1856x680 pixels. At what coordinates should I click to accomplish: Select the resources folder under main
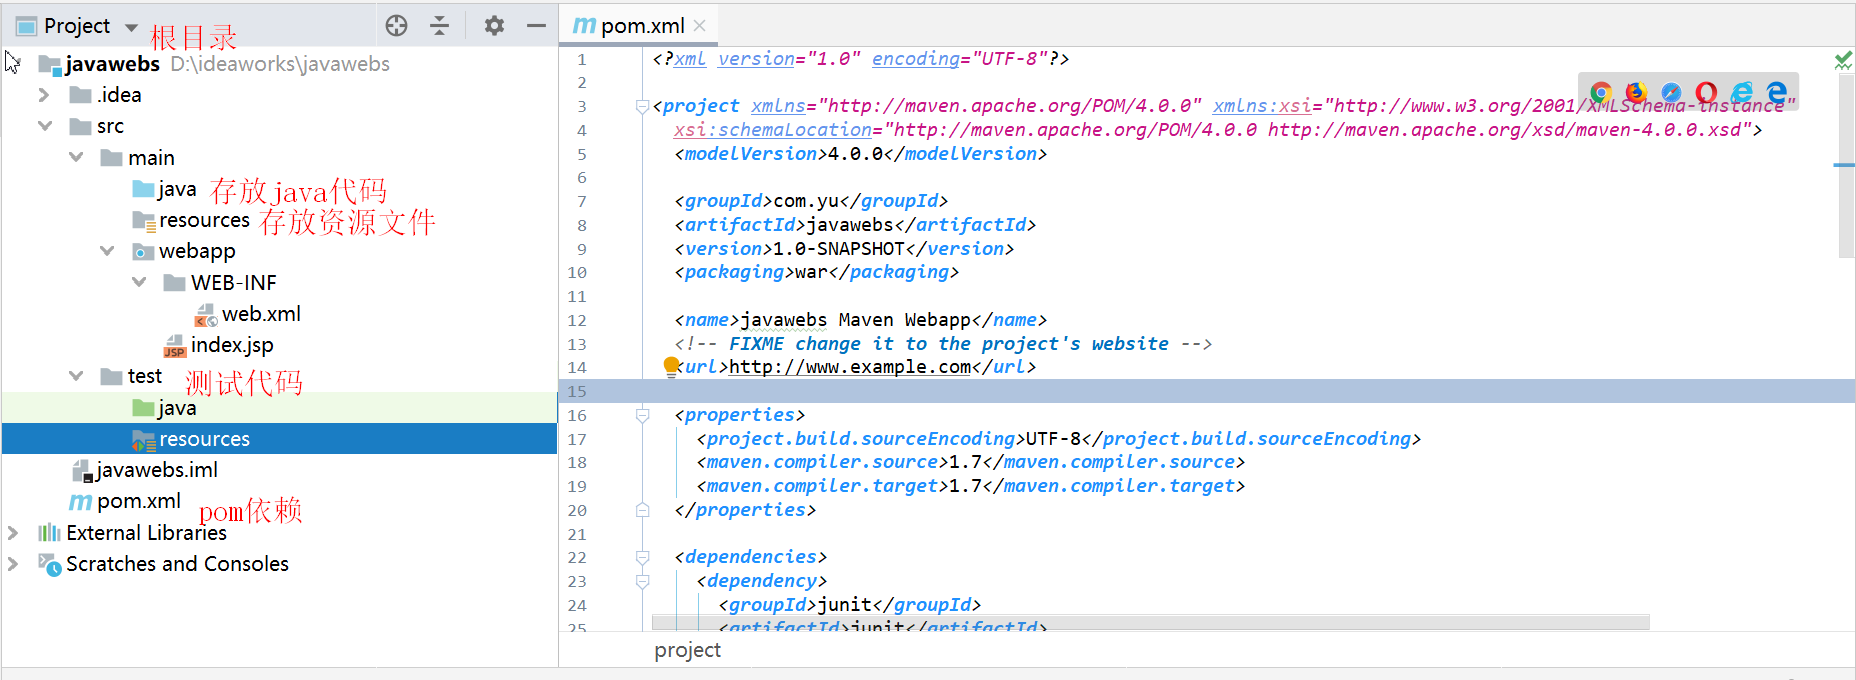(204, 220)
